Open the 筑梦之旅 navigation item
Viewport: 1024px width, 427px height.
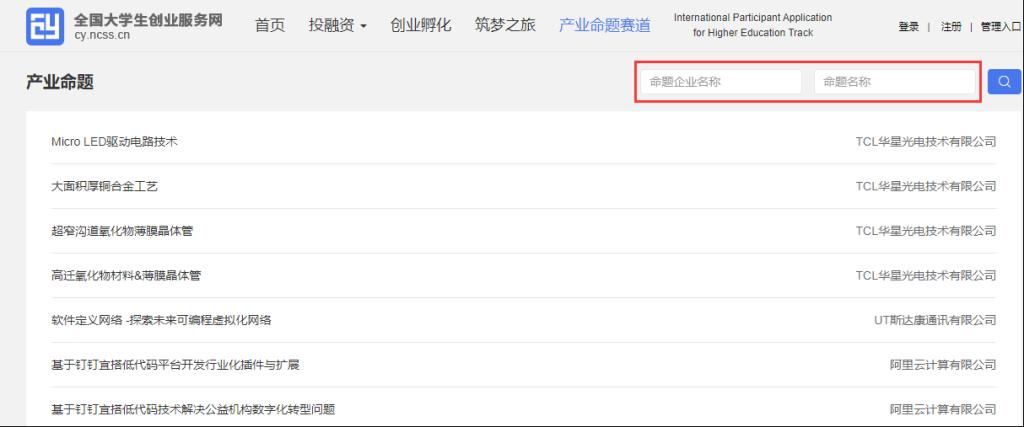click(x=505, y=25)
